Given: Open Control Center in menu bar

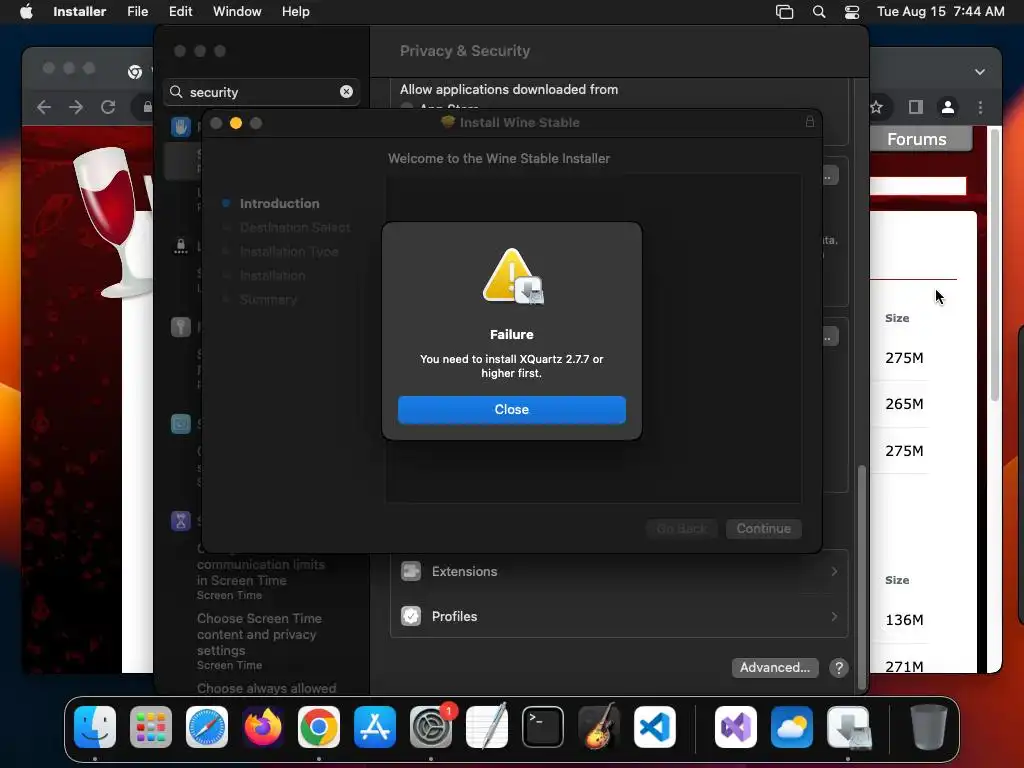Looking at the screenshot, I should [852, 12].
